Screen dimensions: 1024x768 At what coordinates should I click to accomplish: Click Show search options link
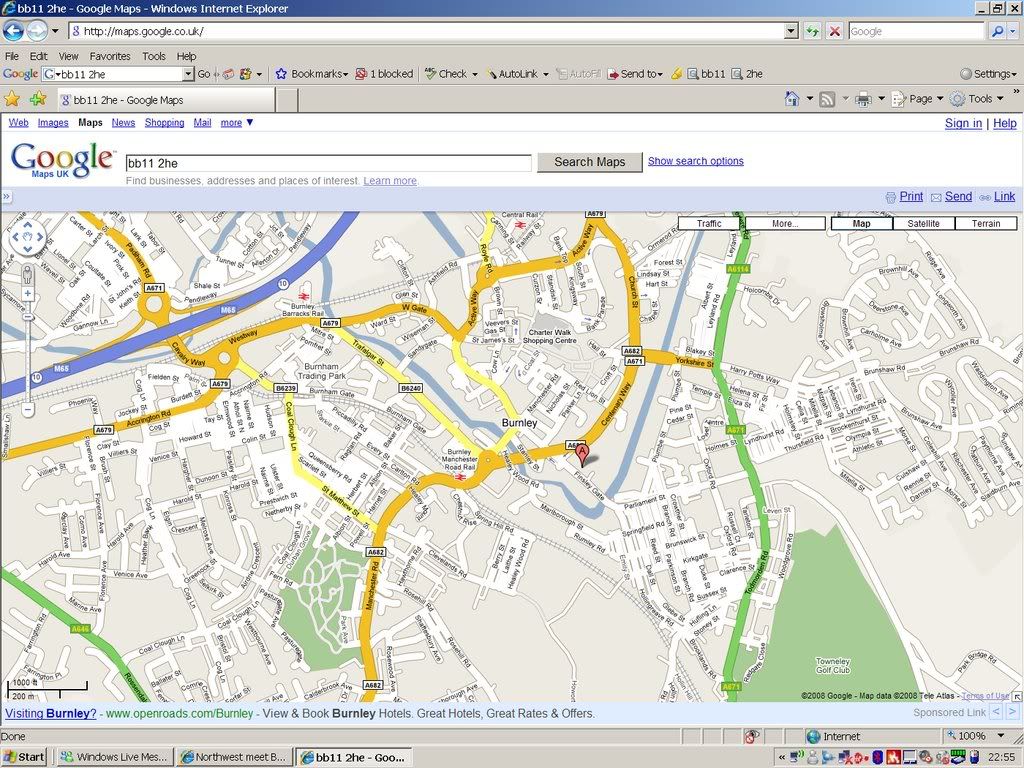(696, 161)
